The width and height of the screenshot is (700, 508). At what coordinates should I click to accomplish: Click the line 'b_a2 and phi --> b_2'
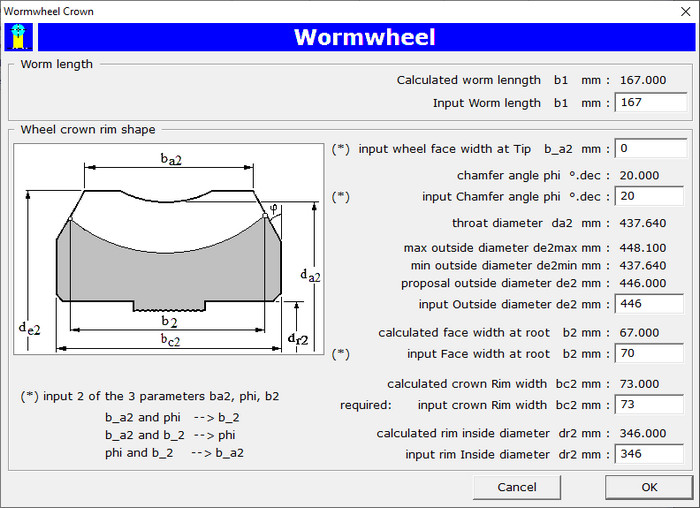(x=172, y=417)
